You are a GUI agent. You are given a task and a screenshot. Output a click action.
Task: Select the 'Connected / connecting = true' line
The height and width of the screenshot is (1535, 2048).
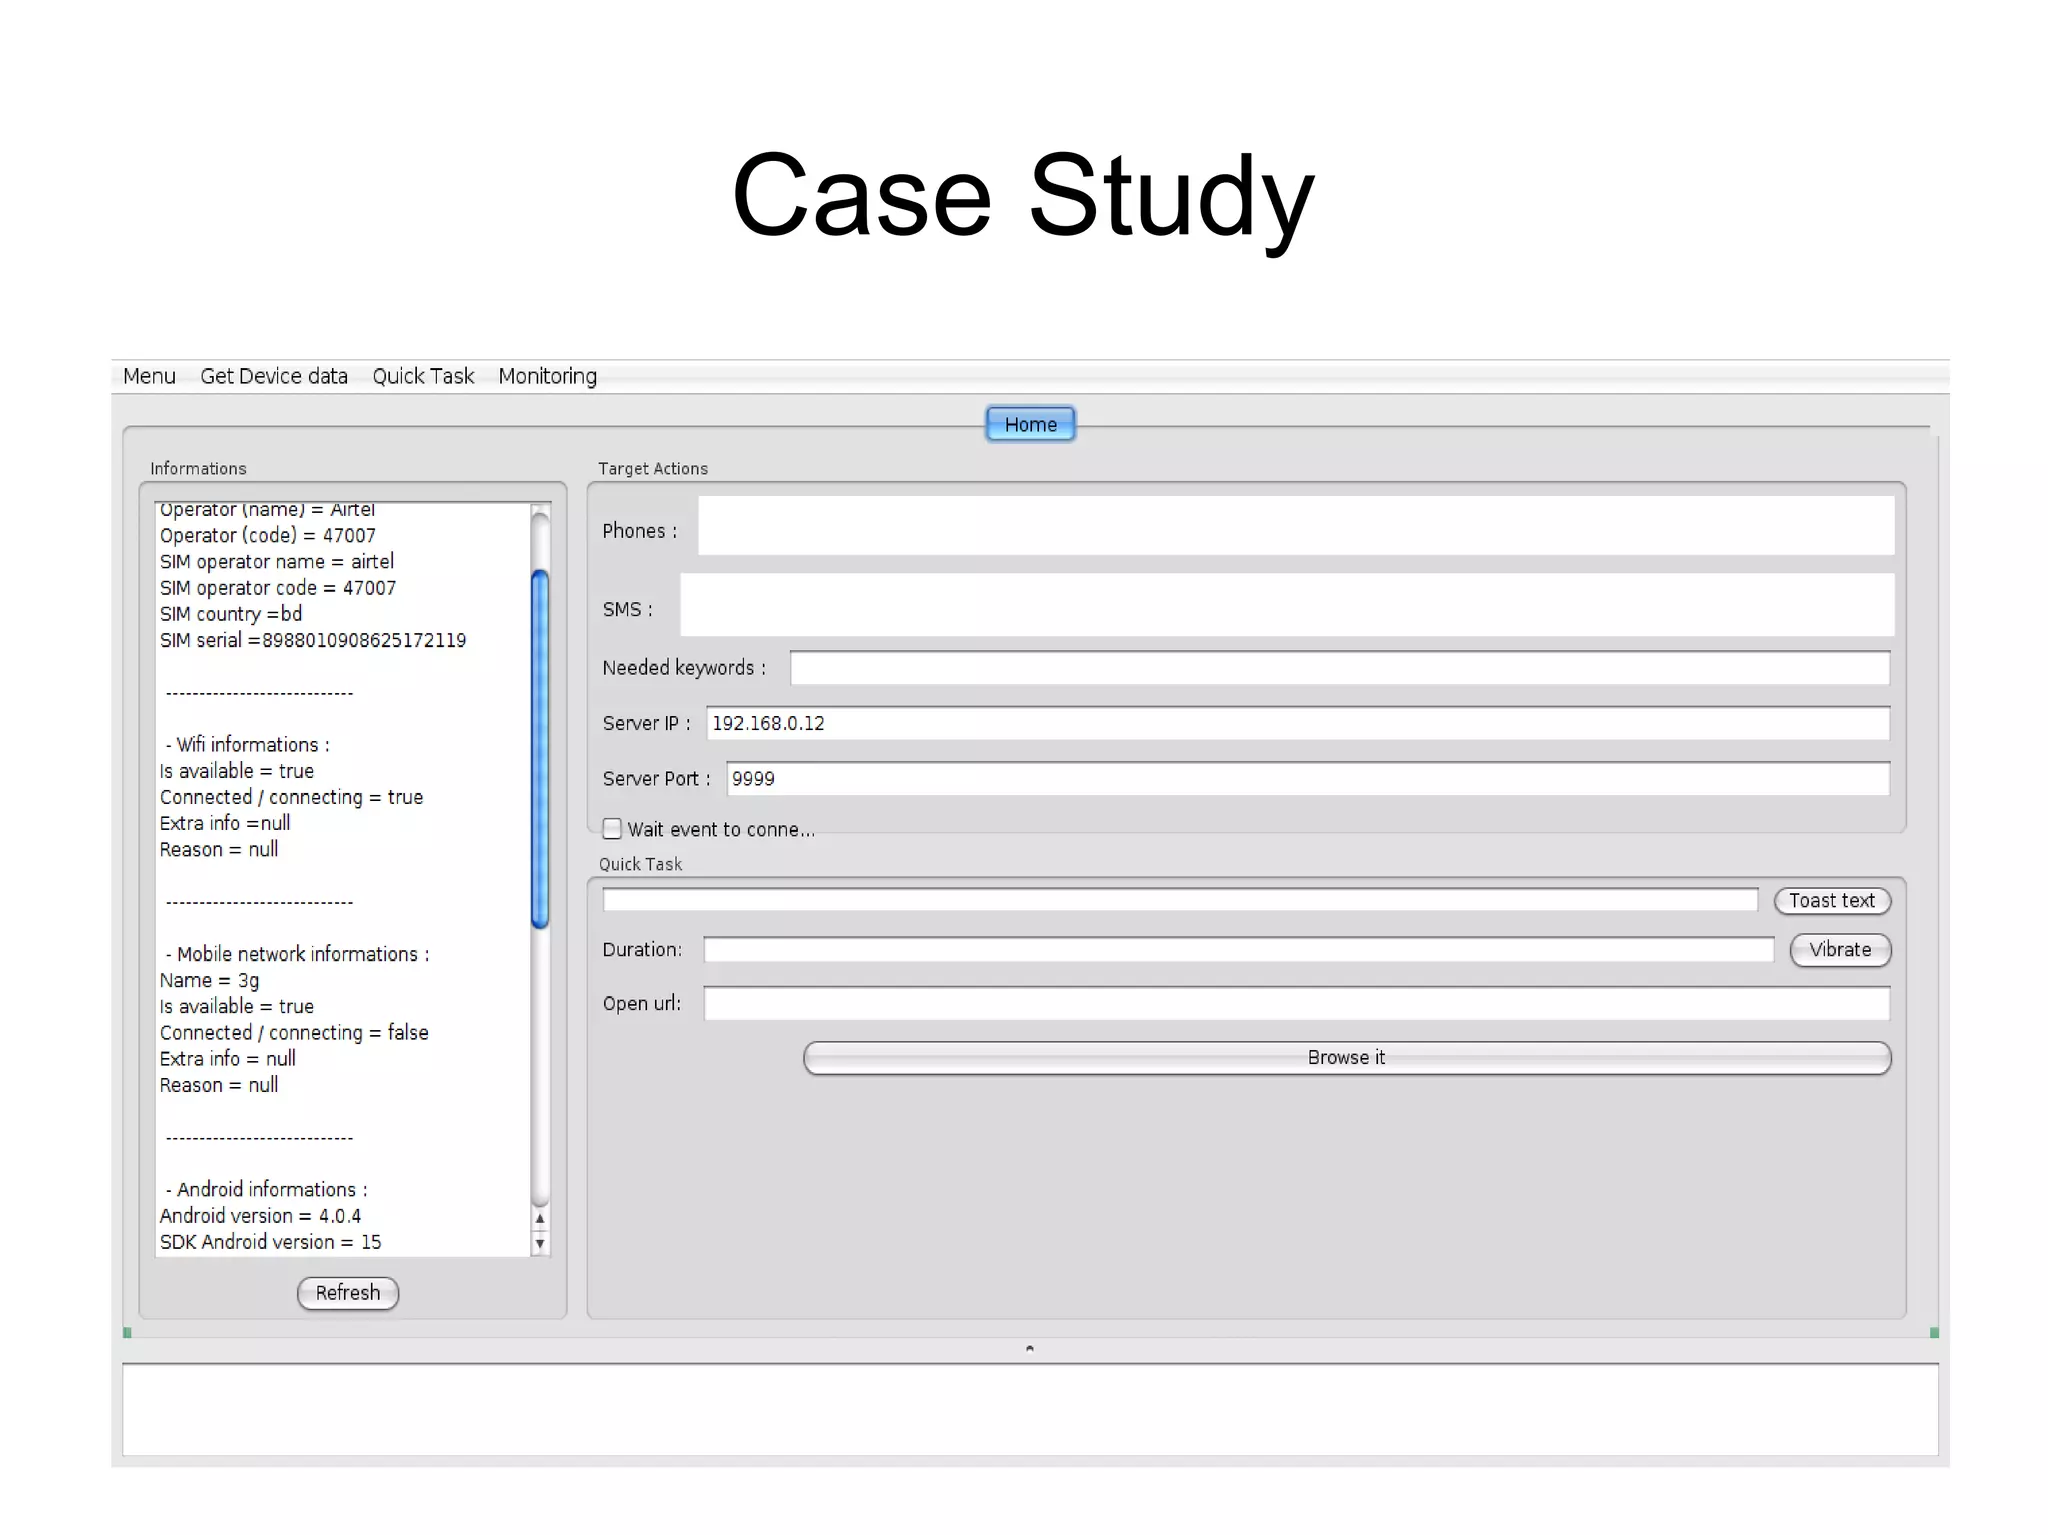tap(291, 797)
